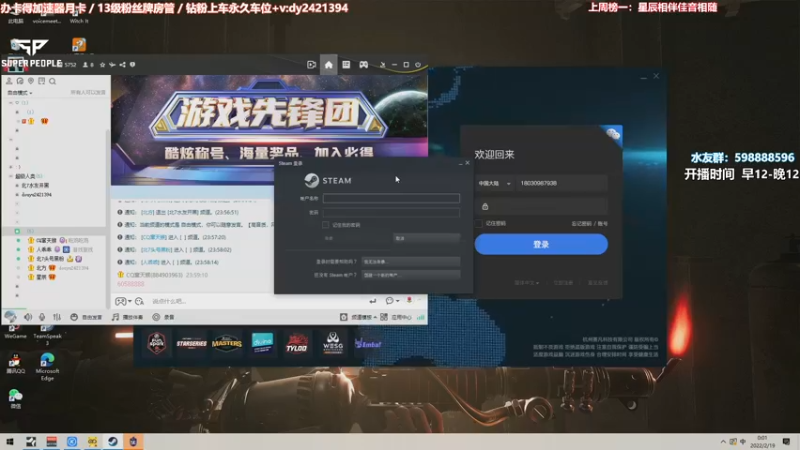Toggle the speaker icon in YY bottom bar
The image size is (800, 450).
click(28, 317)
